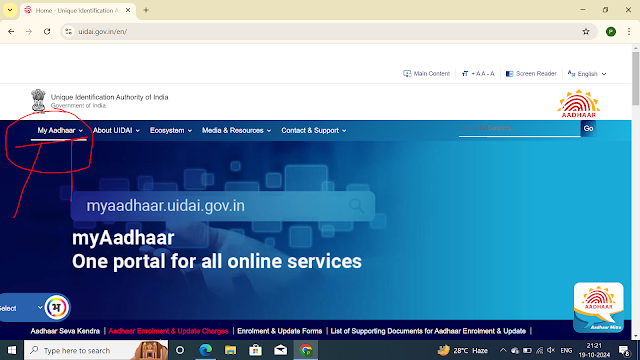This screenshot has height=360, width=640.
Task: Expand the English language dropdown
Action: coord(587,73)
